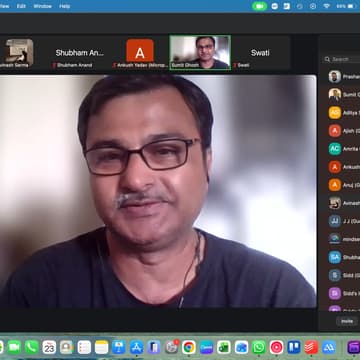Click the main speaker video of man with glasses
This screenshot has height=360, width=360.
[x=157, y=191]
